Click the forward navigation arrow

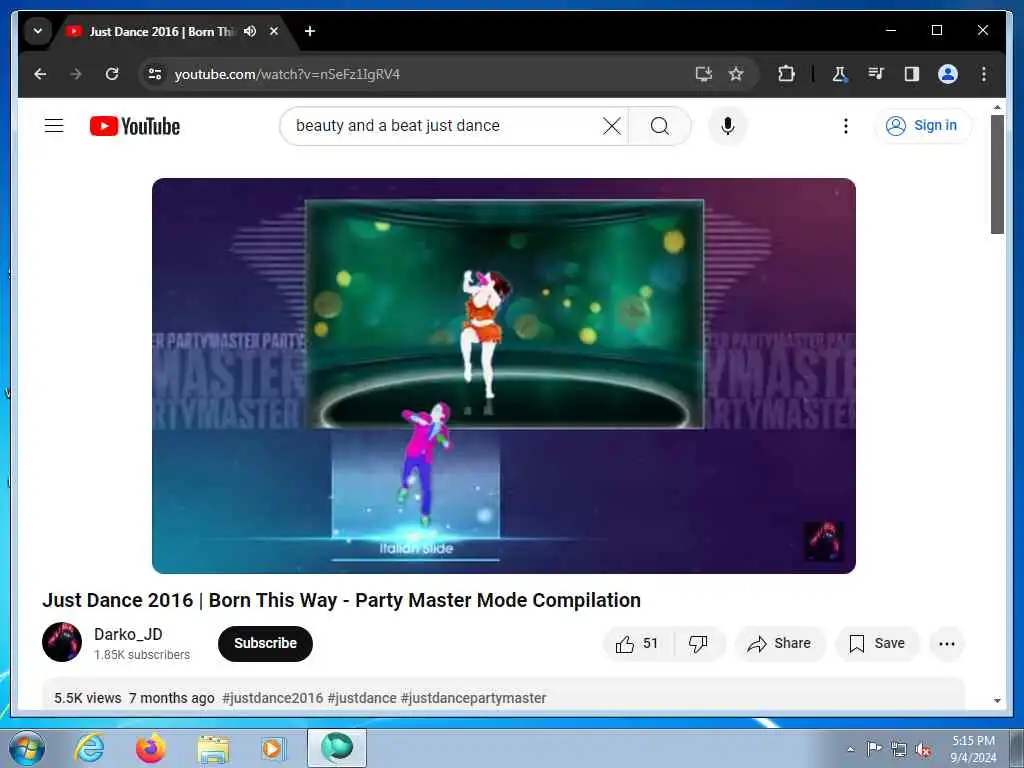pyautogui.click(x=76, y=74)
